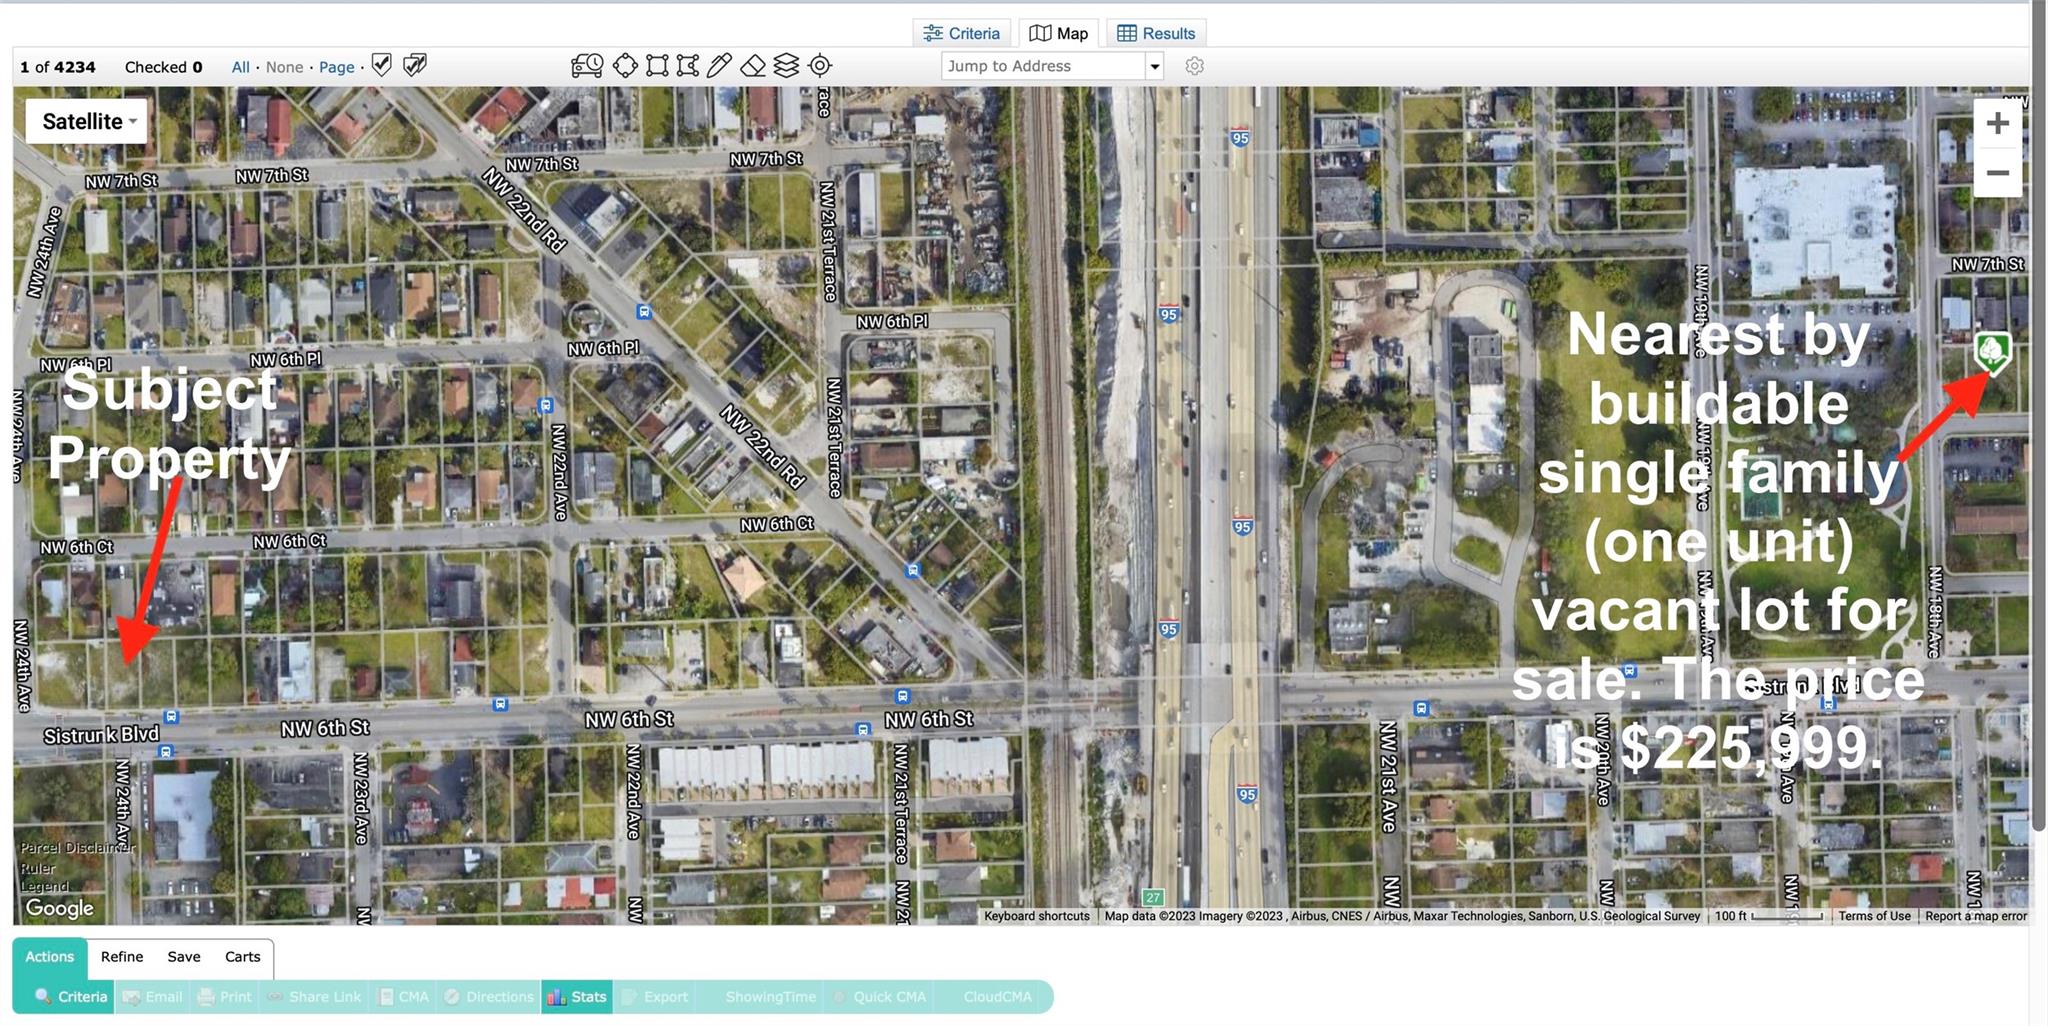Select the polygon shape drawing tool

point(687,66)
